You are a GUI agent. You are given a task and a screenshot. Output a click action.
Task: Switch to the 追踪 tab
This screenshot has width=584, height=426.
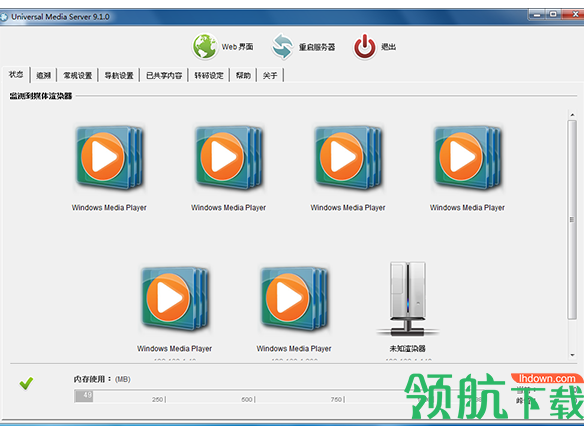[x=43, y=75]
